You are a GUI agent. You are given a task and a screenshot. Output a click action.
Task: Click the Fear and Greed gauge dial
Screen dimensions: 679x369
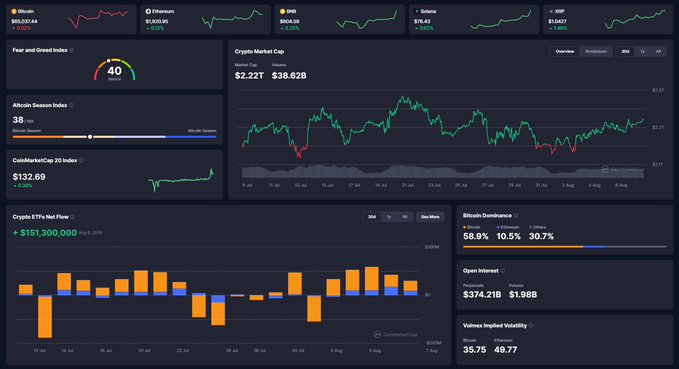point(114,70)
